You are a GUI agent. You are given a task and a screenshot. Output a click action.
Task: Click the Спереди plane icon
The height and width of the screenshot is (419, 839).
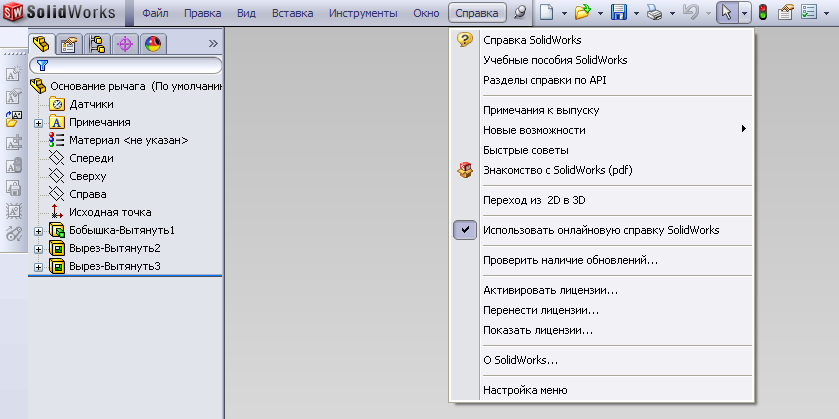pyautogui.click(x=57, y=158)
